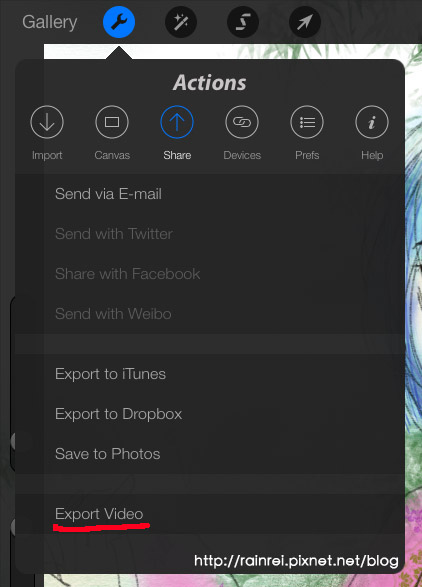Open the Actions wrench icon
Viewport: 422px width, 587px height.
119,22
